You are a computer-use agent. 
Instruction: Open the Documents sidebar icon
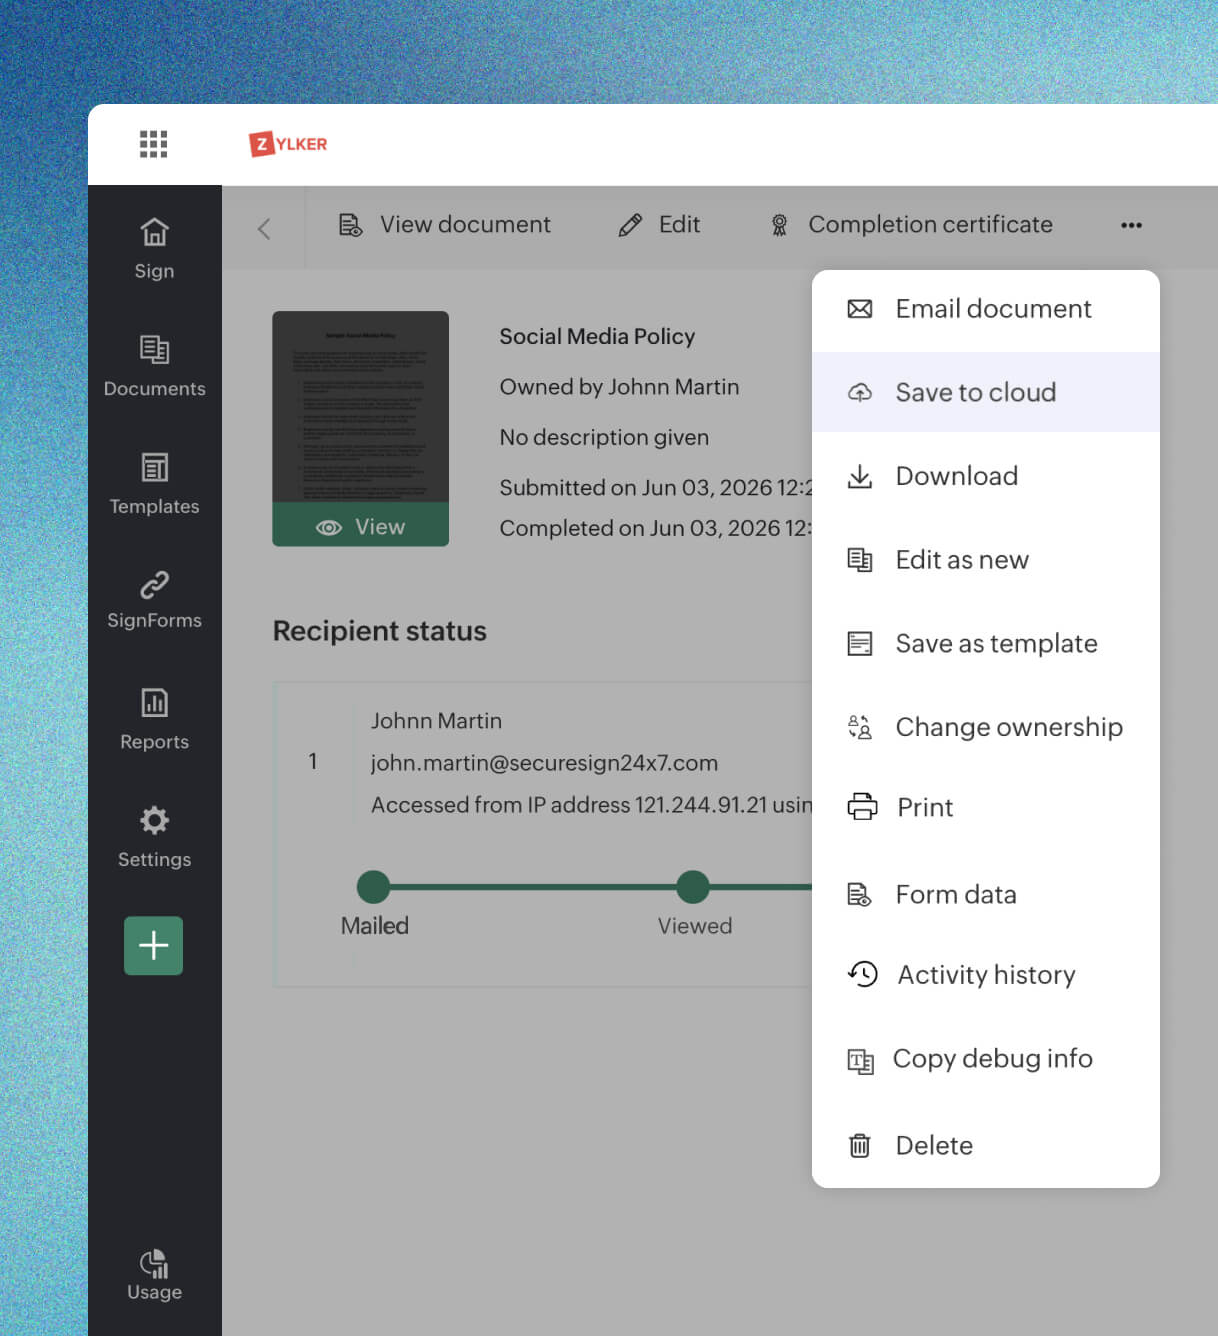[154, 350]
